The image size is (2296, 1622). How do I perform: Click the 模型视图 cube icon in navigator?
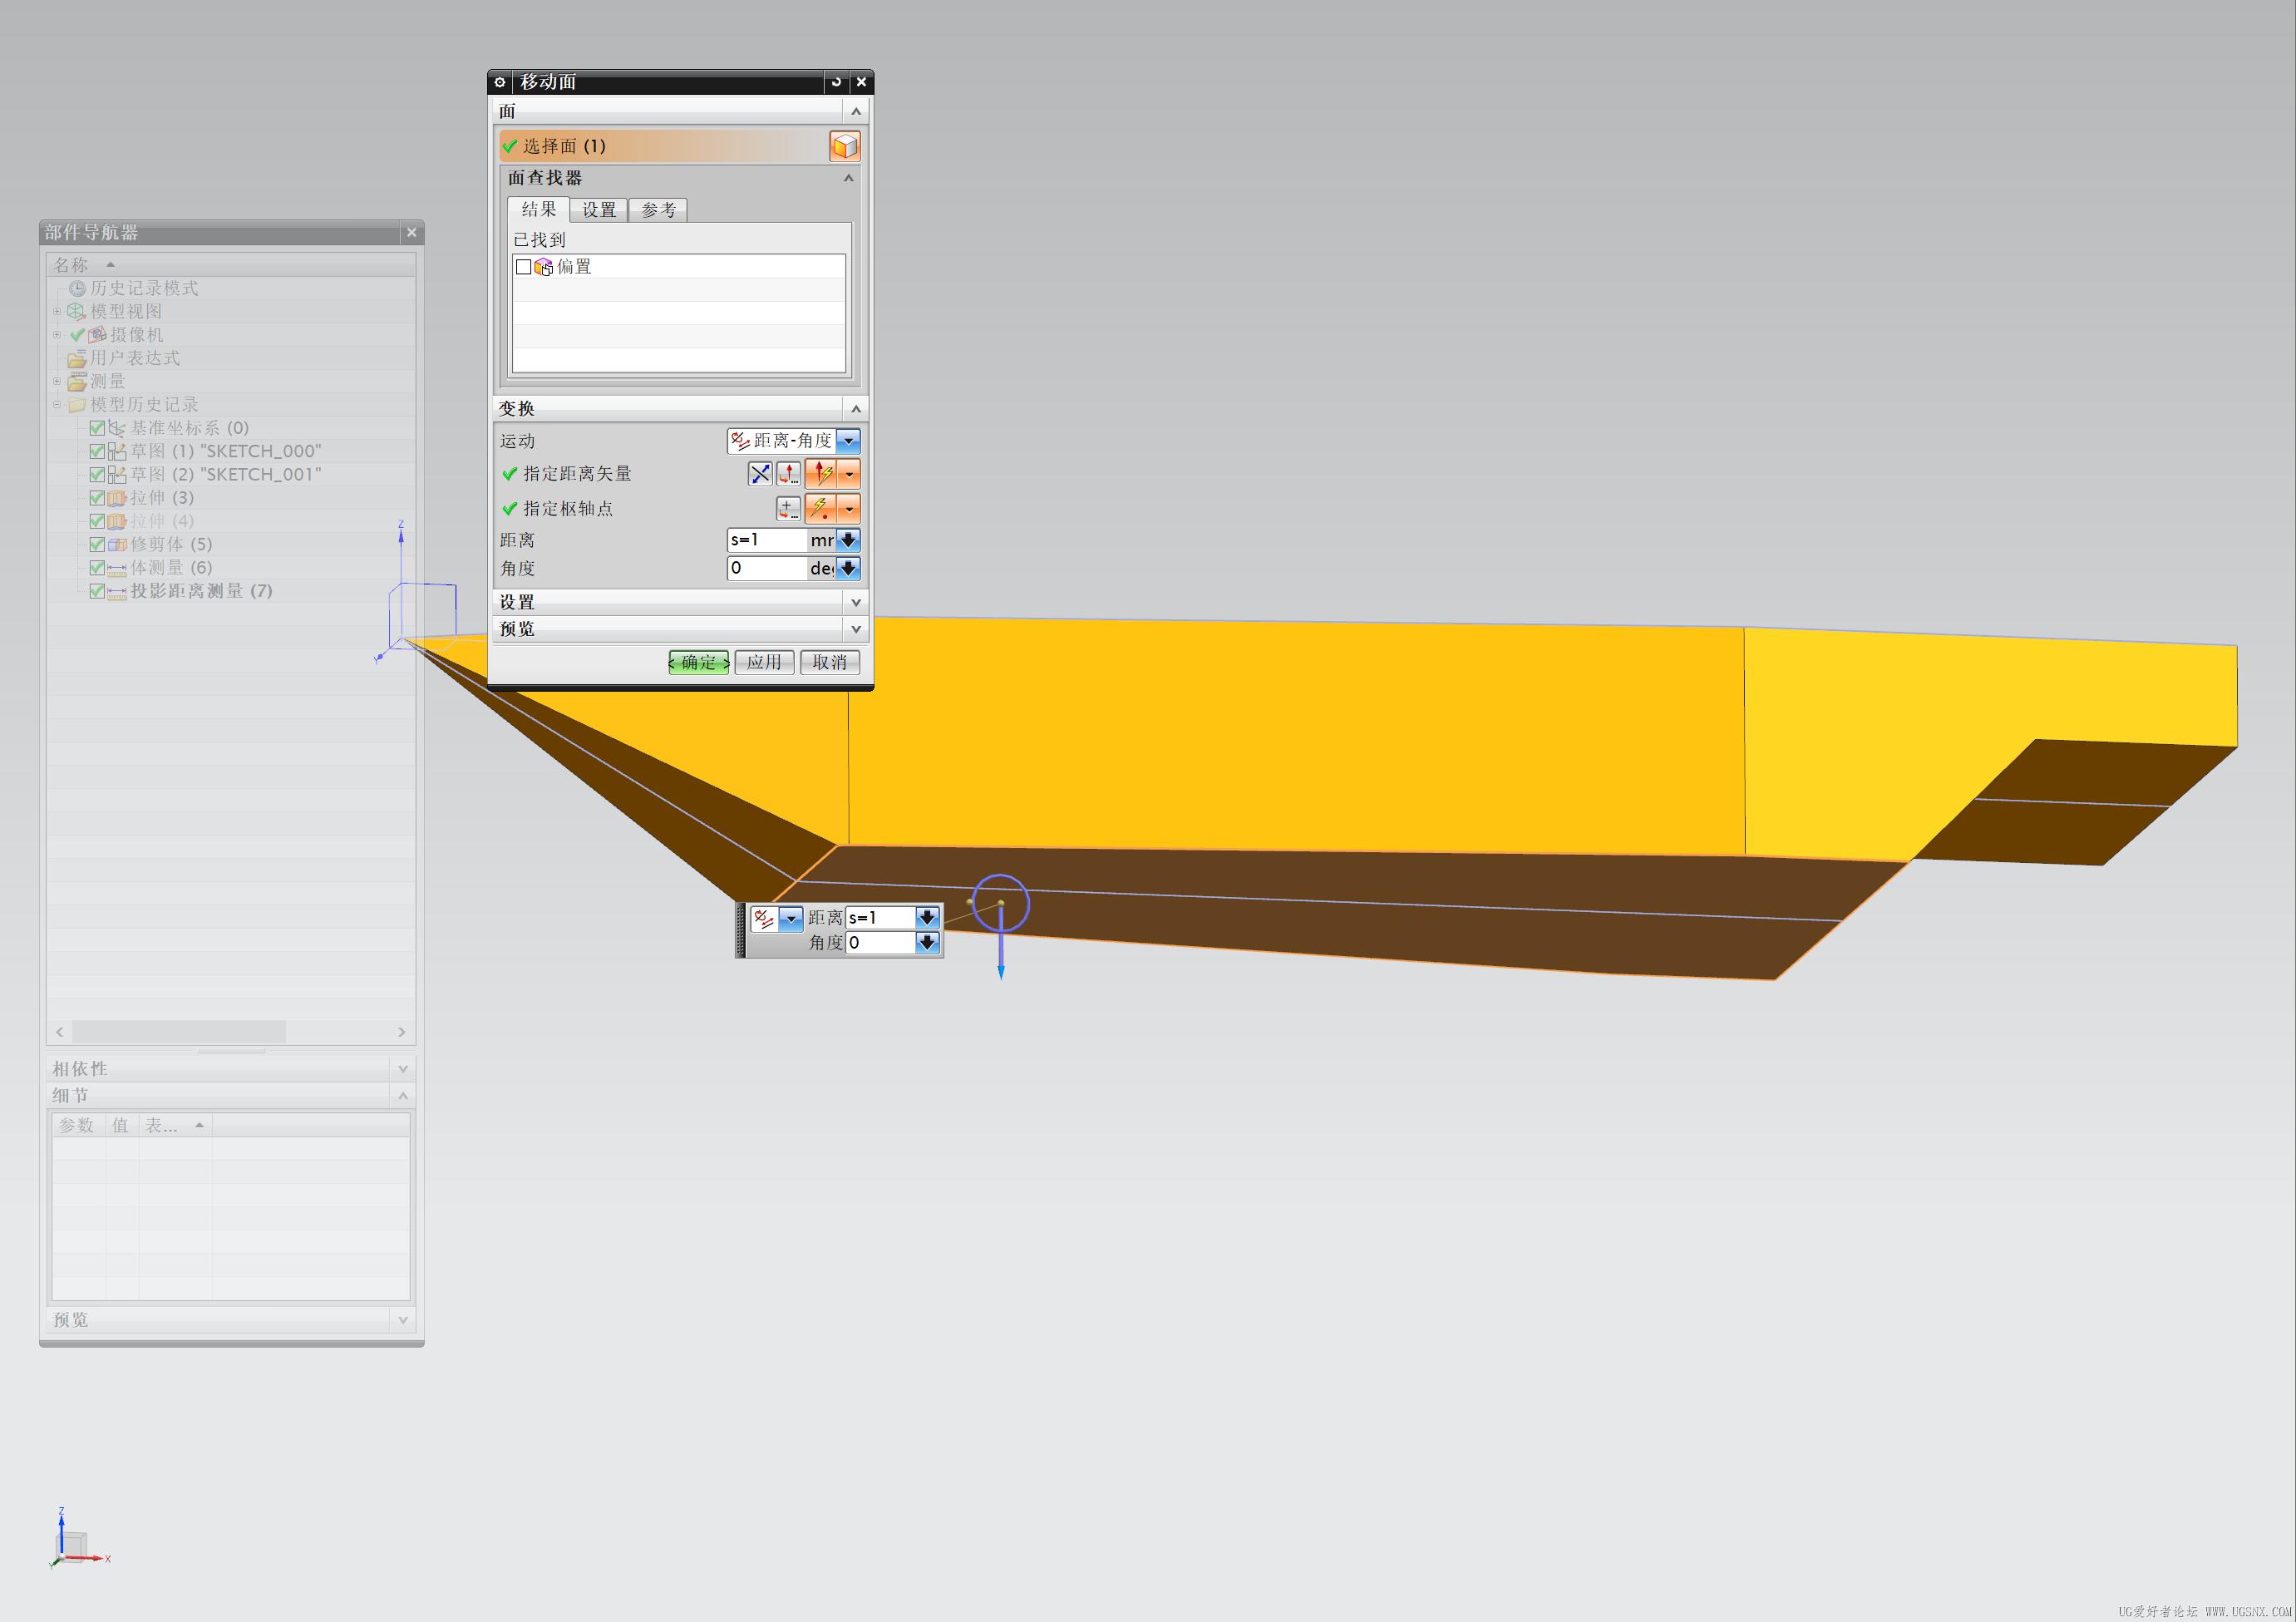pyautogui.click(x=76, y=312)
